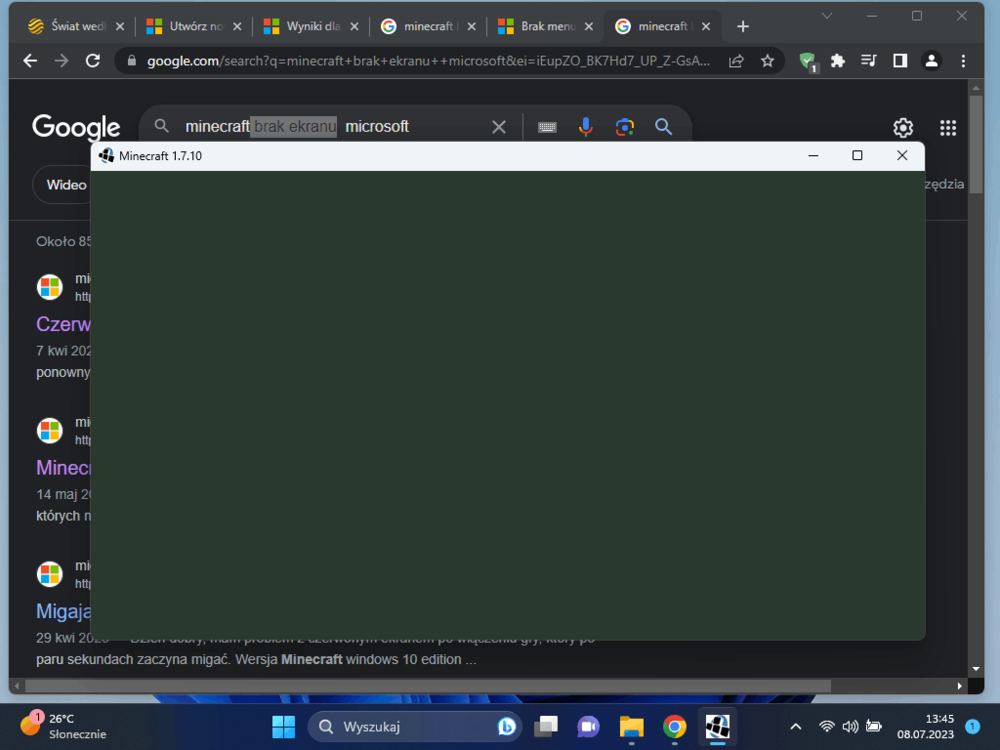Screen dimensions: 1000x750
Task: Minimize the Minecraft 1.7.10 window
Action: click(x=813, y=156)
